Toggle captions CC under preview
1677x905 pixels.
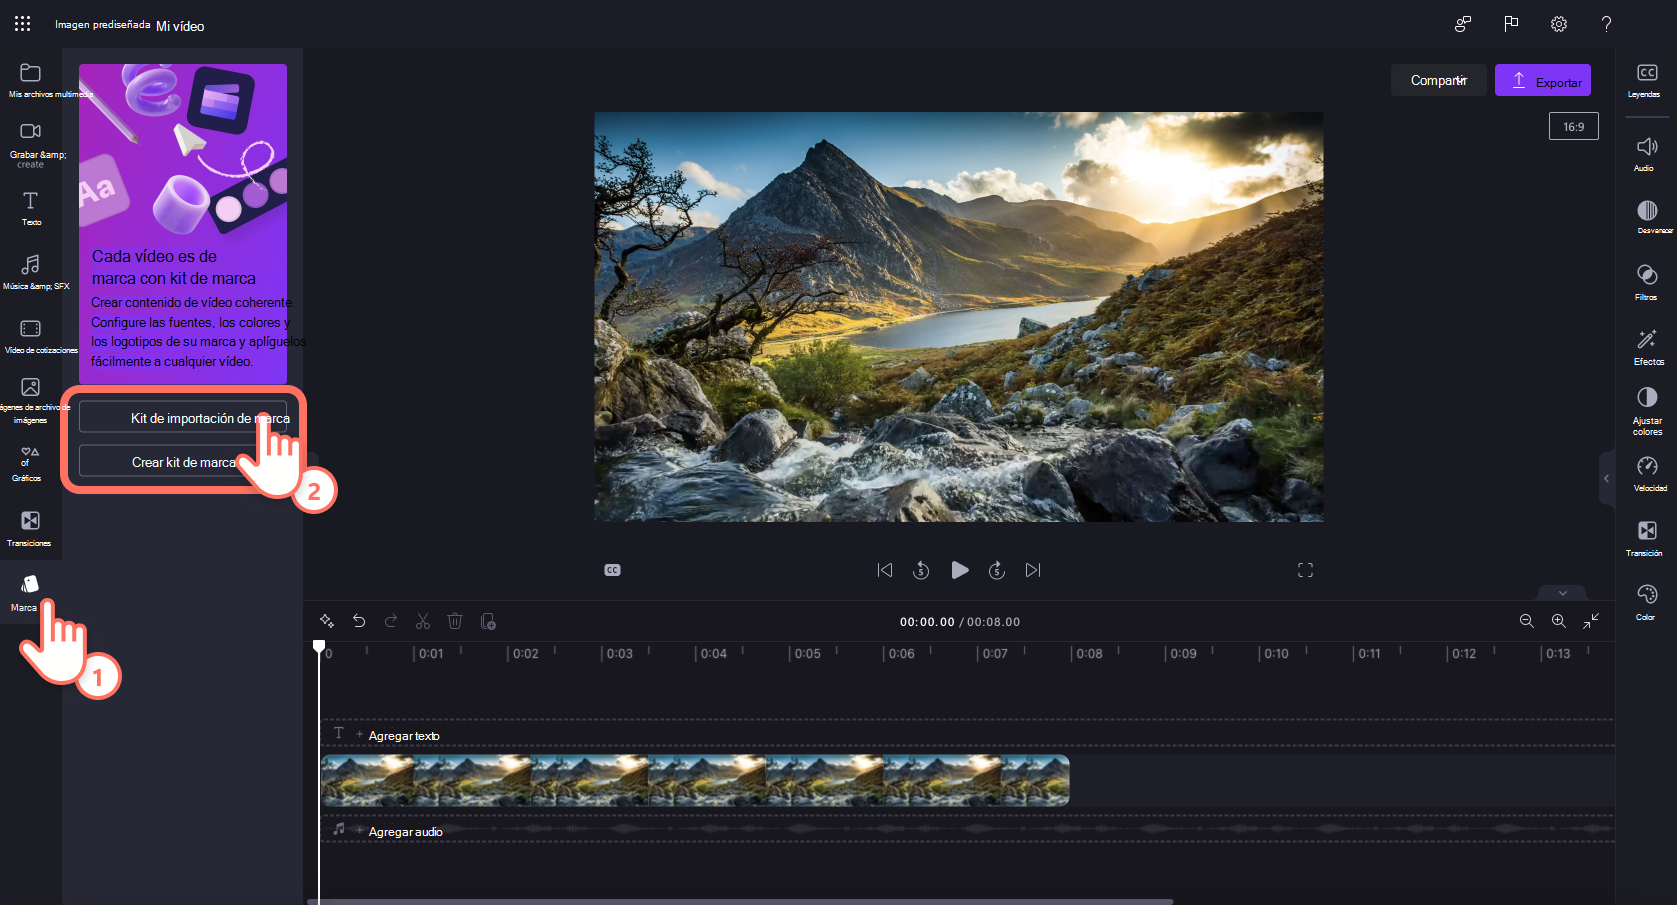coord(613,570)
